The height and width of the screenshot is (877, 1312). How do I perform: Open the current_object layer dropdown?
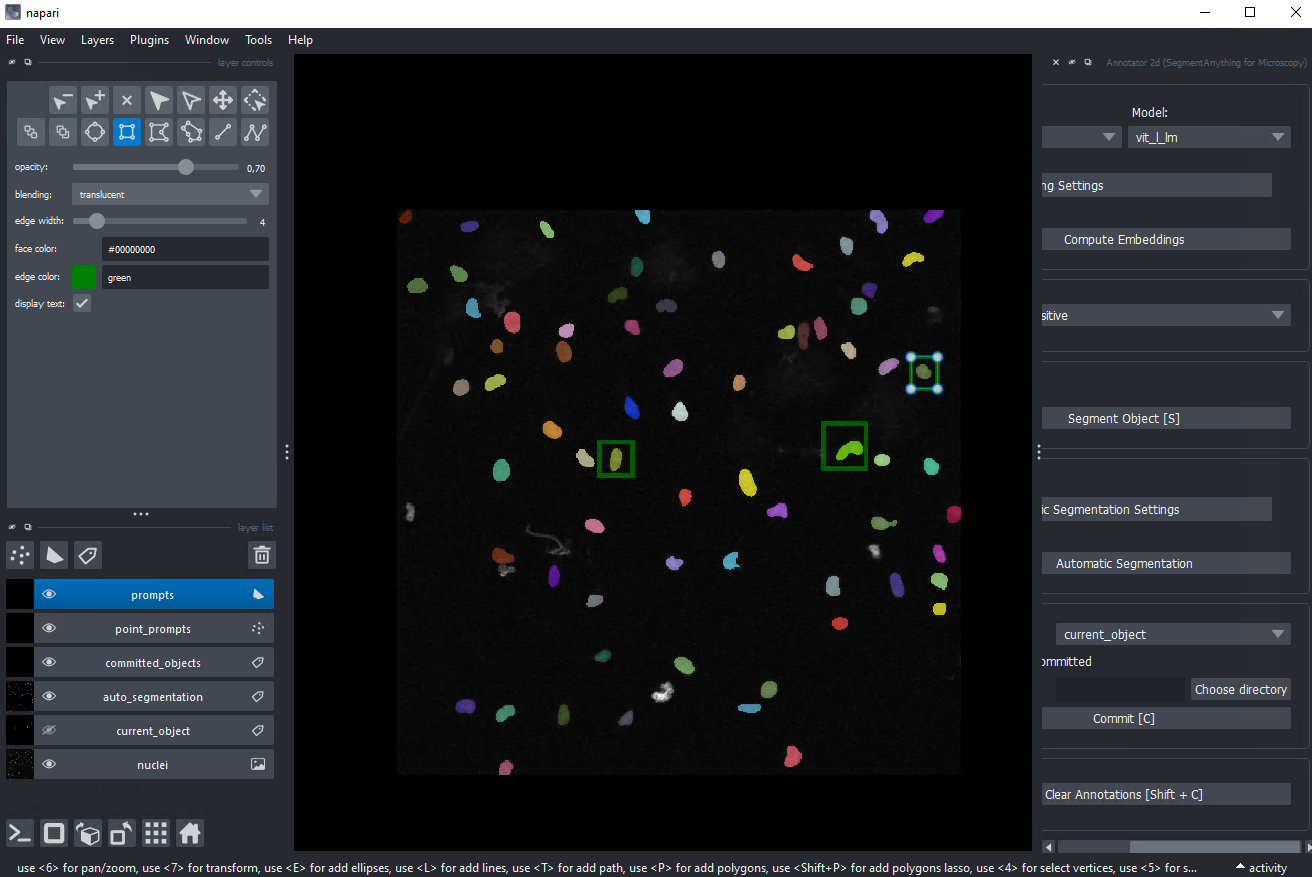click(1173, 634)
